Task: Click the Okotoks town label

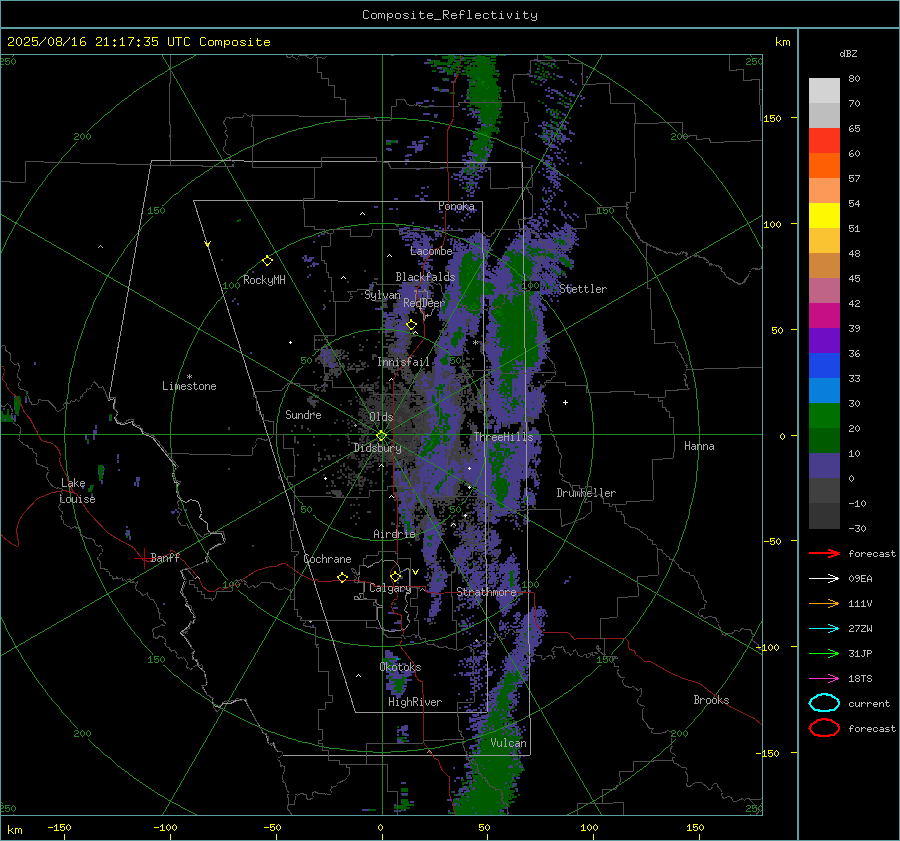Action: 400,667
